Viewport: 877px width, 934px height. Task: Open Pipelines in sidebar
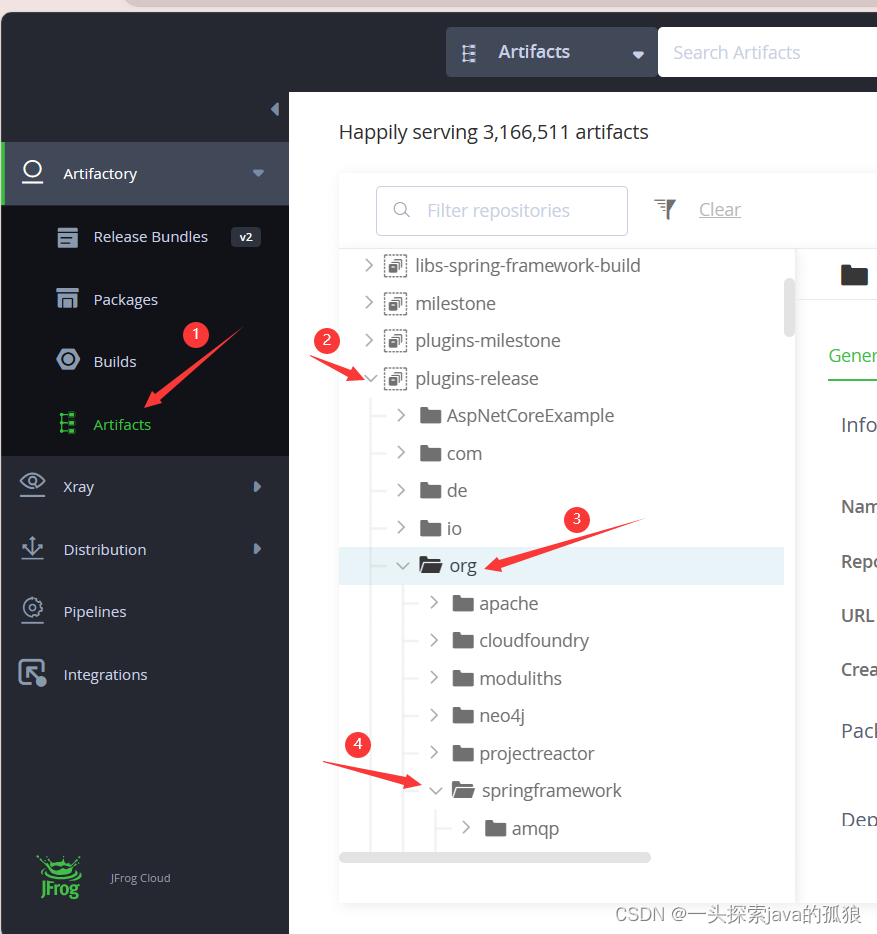(95, 612)
